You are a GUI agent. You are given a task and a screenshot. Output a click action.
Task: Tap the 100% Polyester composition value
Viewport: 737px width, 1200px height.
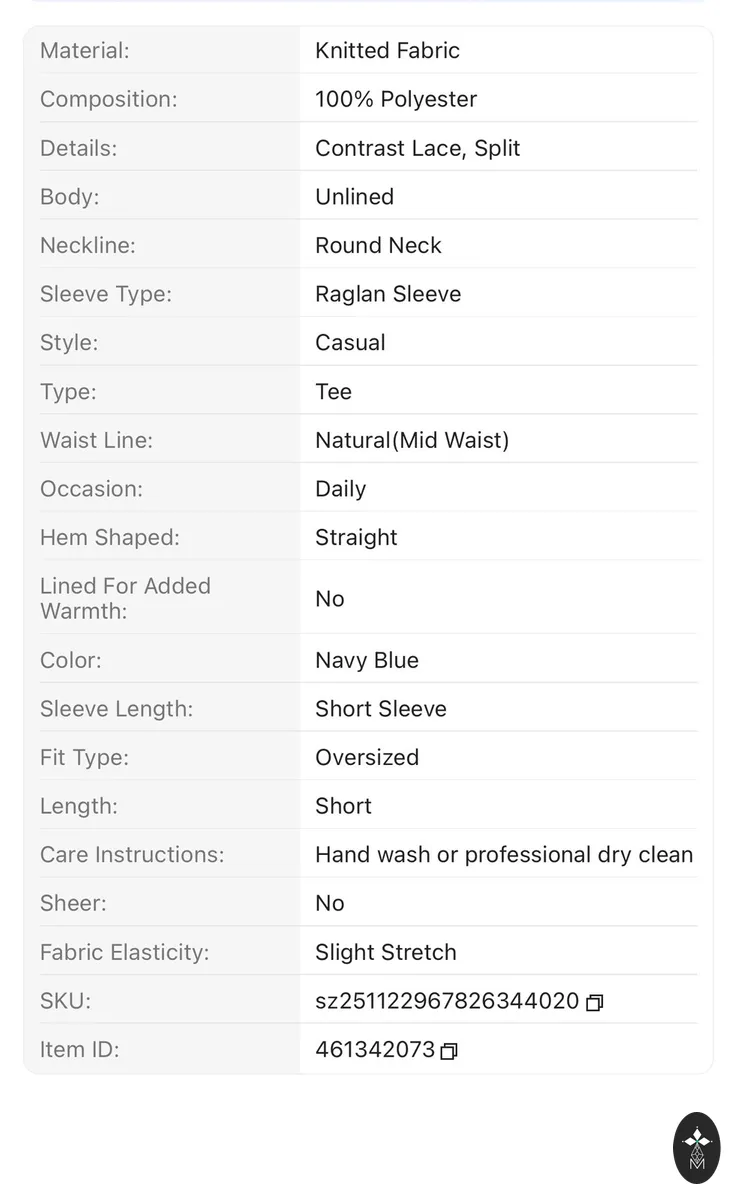tap(396, 99)
